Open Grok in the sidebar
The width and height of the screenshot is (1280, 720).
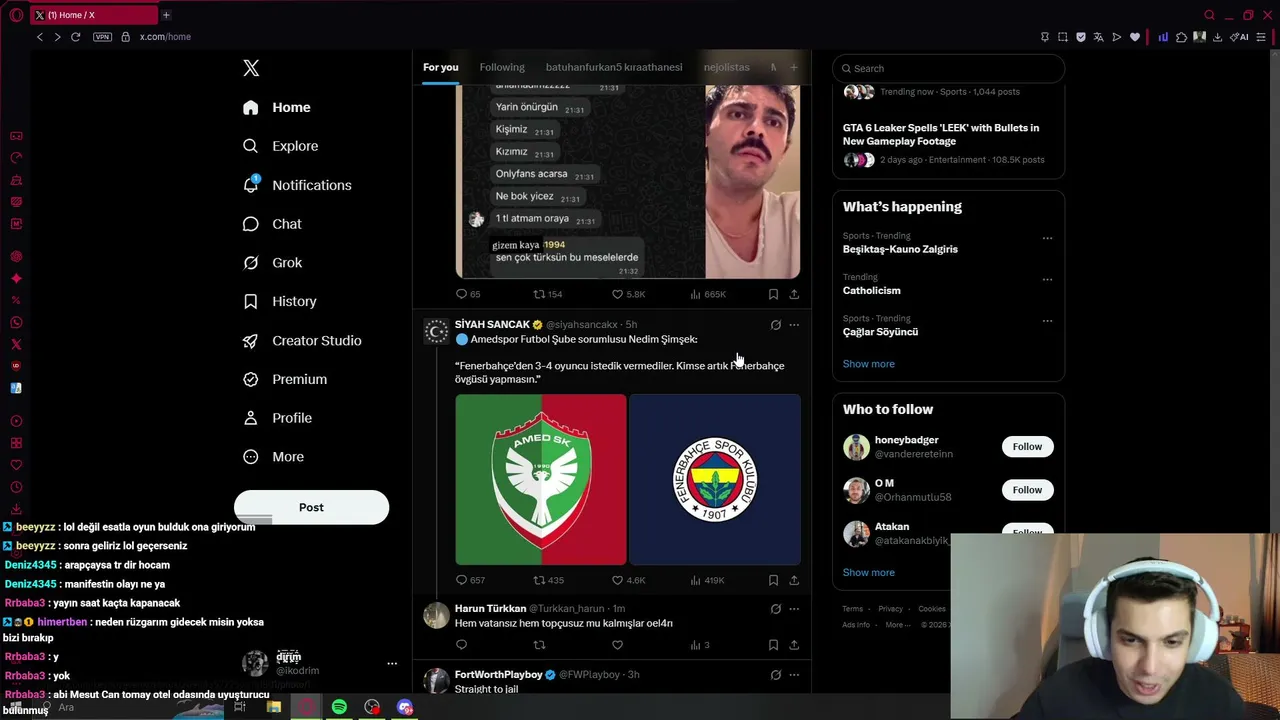click(x=272, y=262)
